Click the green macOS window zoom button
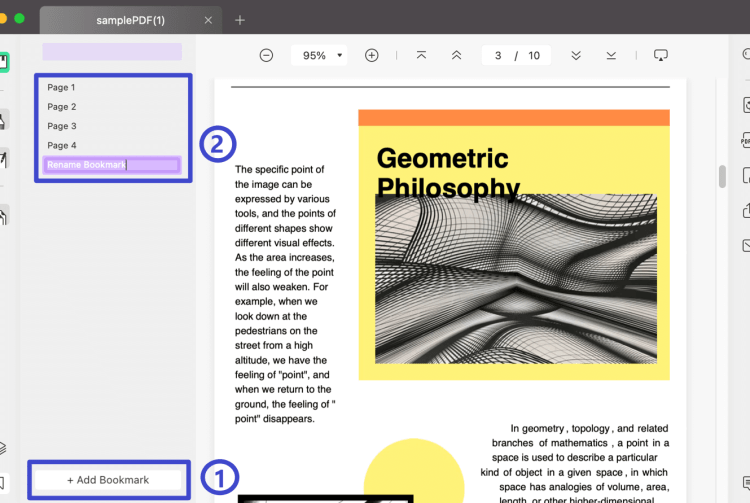 (x=19, y=19)
